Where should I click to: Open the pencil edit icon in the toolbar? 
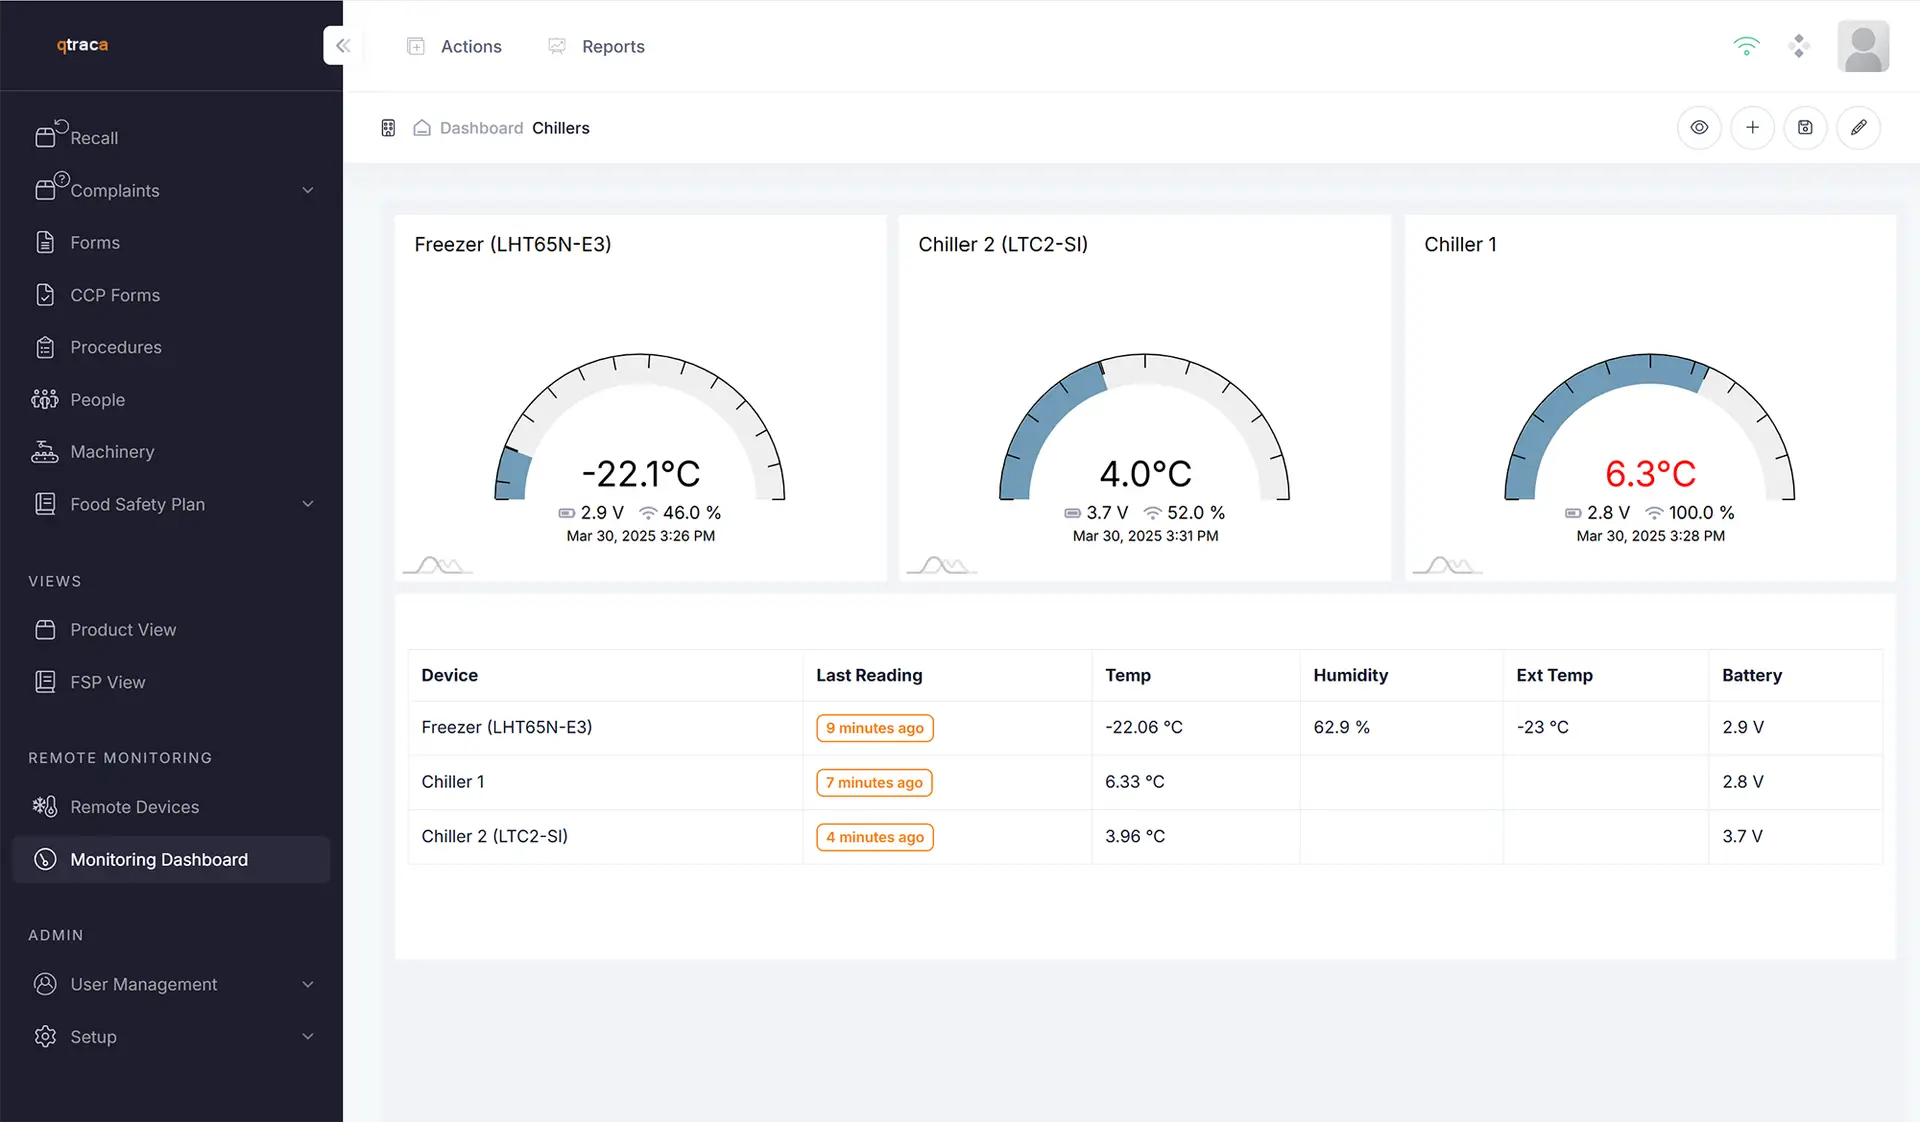click(x=1859, y=127)
